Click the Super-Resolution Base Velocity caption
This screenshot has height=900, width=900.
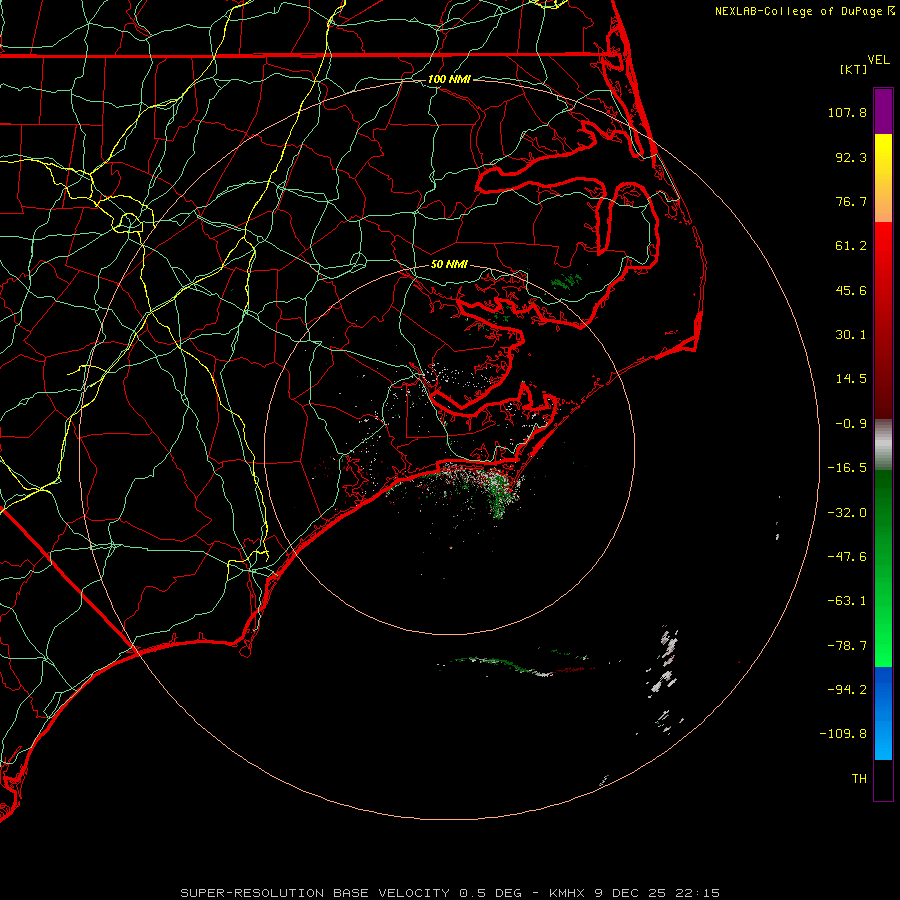449,893
